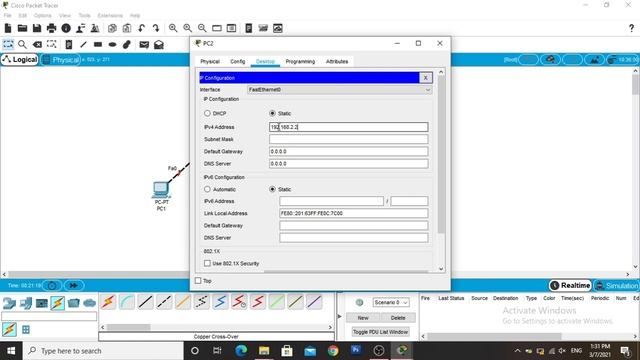Screen dimensions: 640x360
Task: Open the Options menu
Action: click(42, 16)
